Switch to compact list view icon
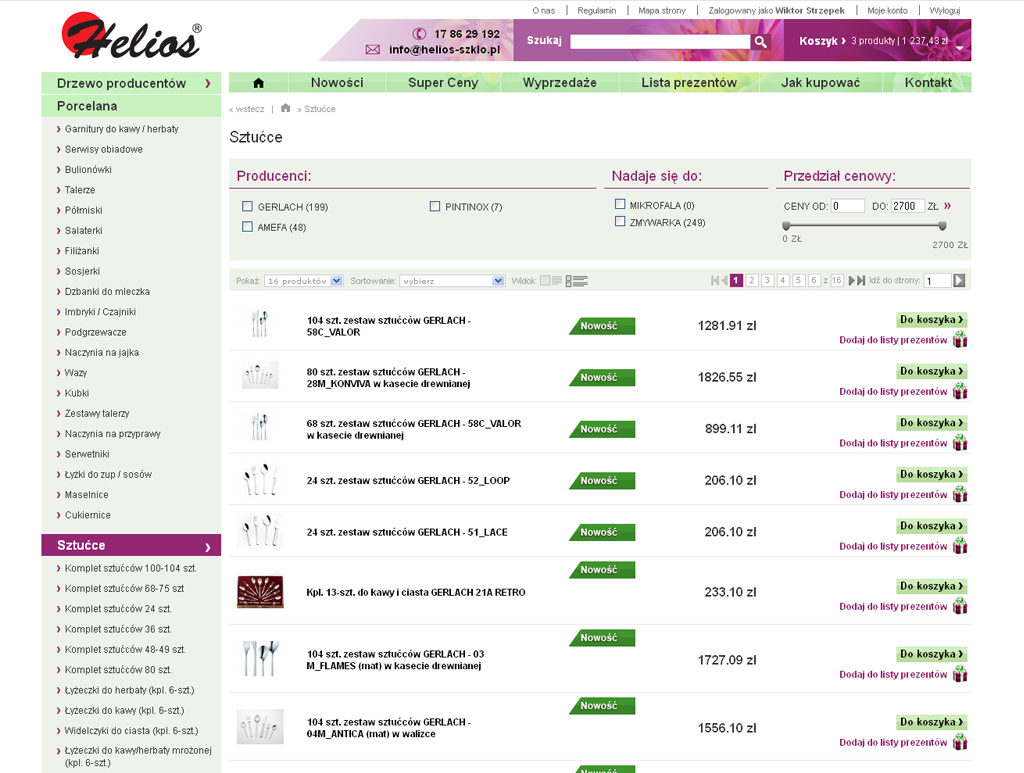Image resolution: width=1024 pixels, height=773 pixels. (x=556, y=281)
